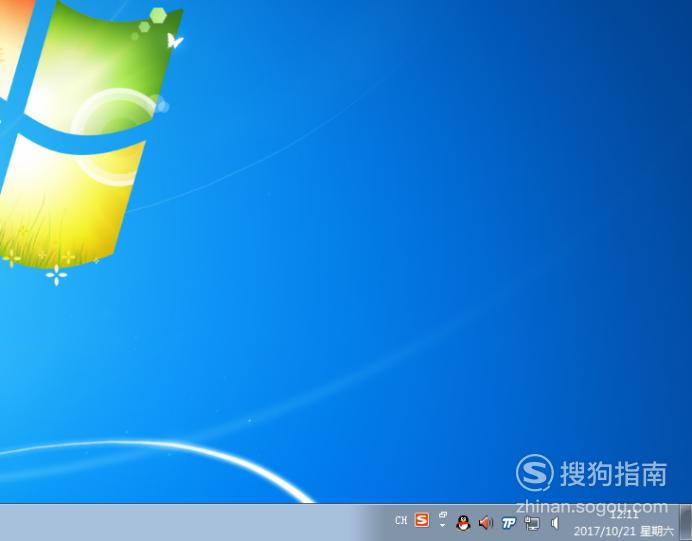
Task: Click the Show desktop button
Action: (685, 522)
